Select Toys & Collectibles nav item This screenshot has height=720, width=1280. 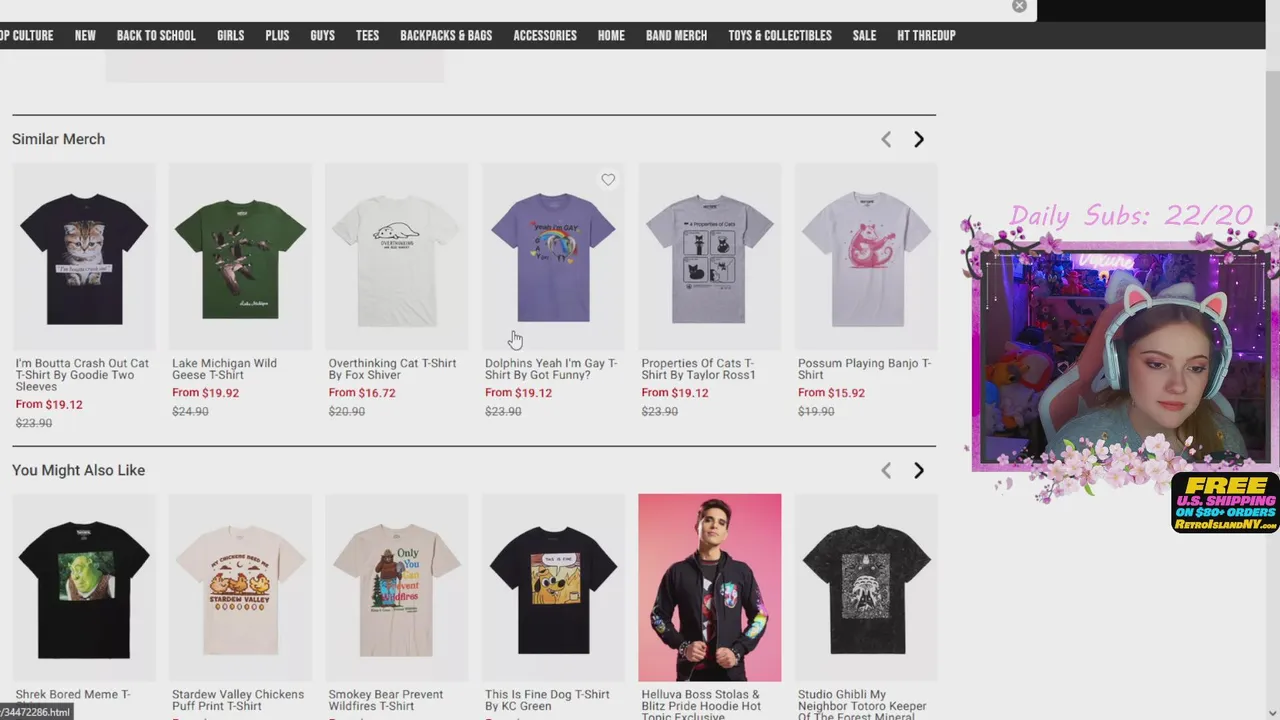[780, 35]
